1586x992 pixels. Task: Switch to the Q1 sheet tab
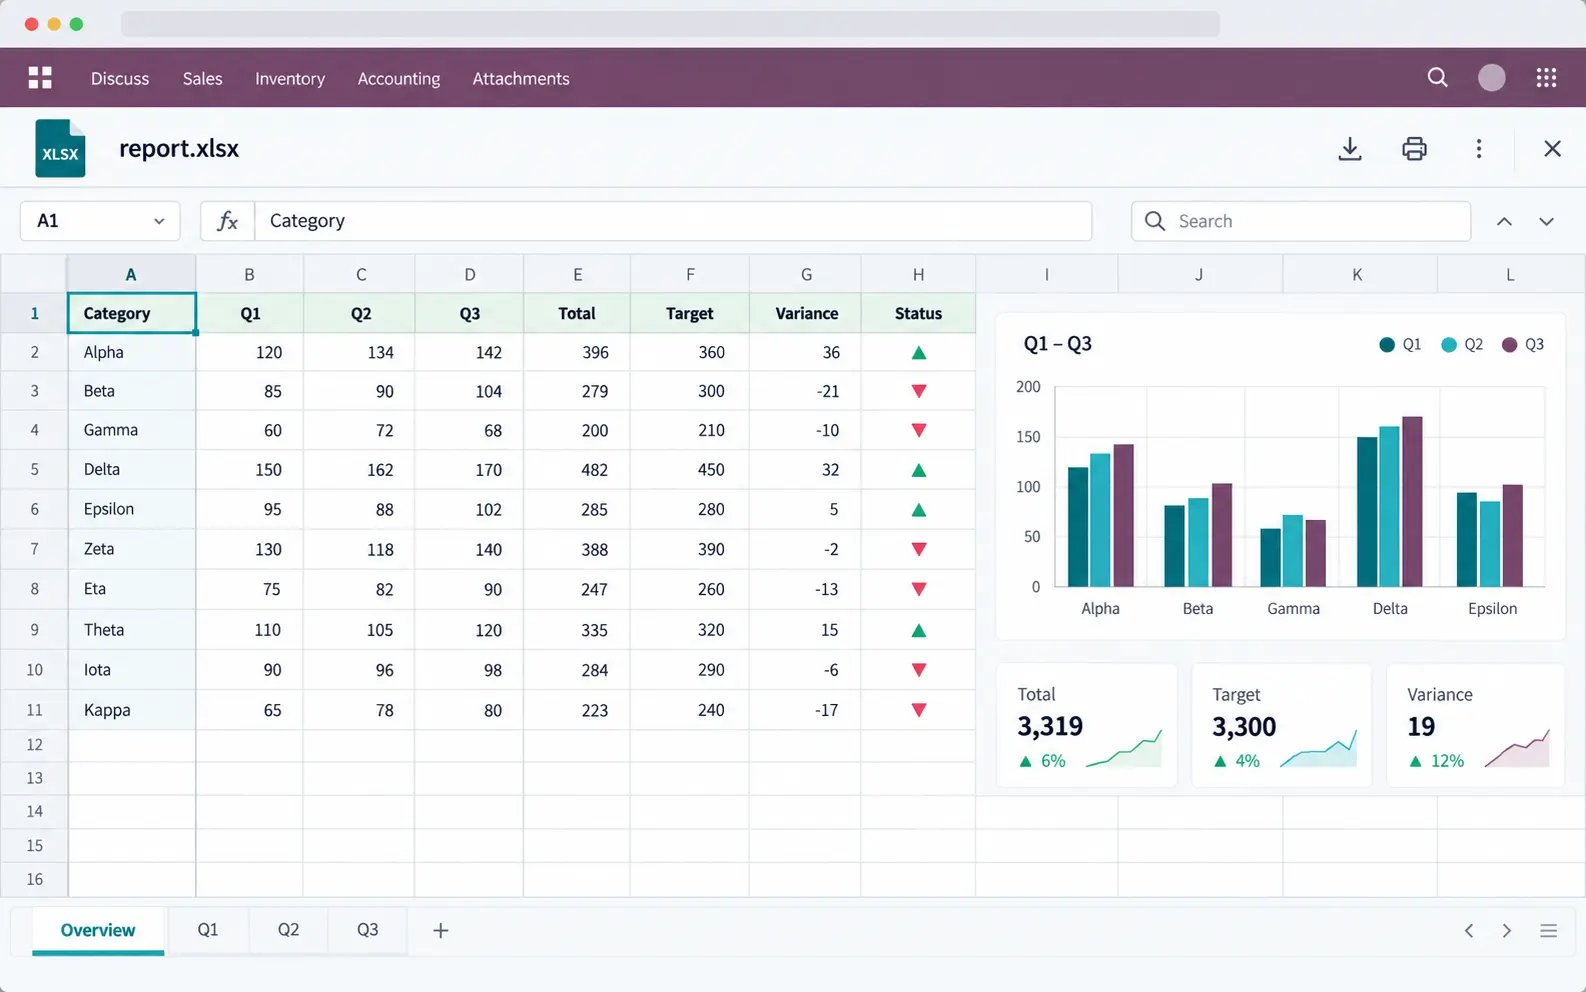click(x=207, y=930)
